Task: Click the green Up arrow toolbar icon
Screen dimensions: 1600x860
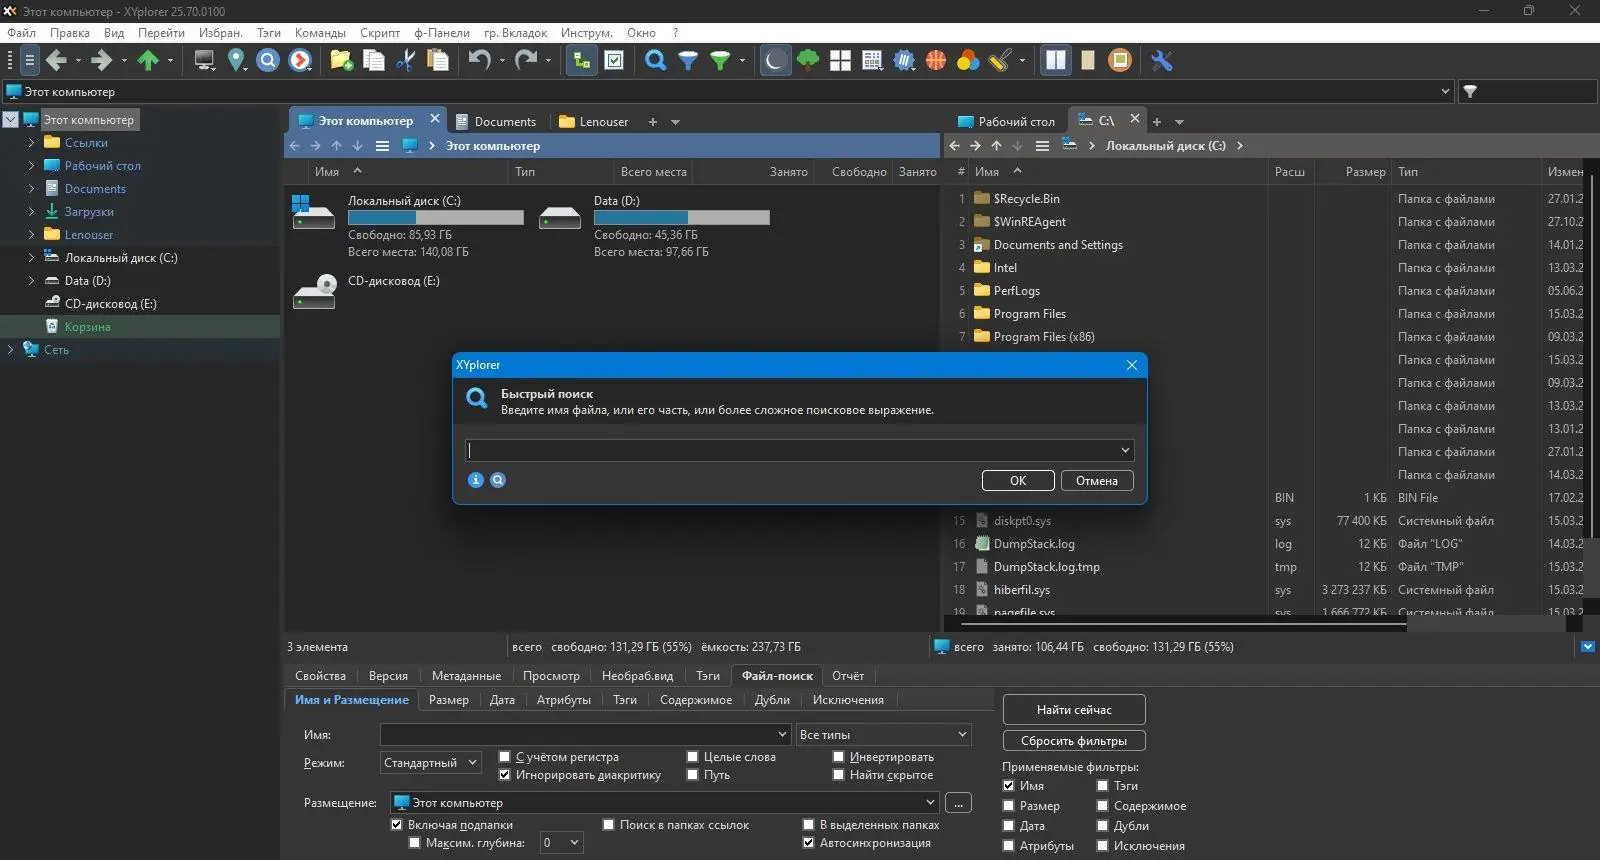Action: (148, 61)
